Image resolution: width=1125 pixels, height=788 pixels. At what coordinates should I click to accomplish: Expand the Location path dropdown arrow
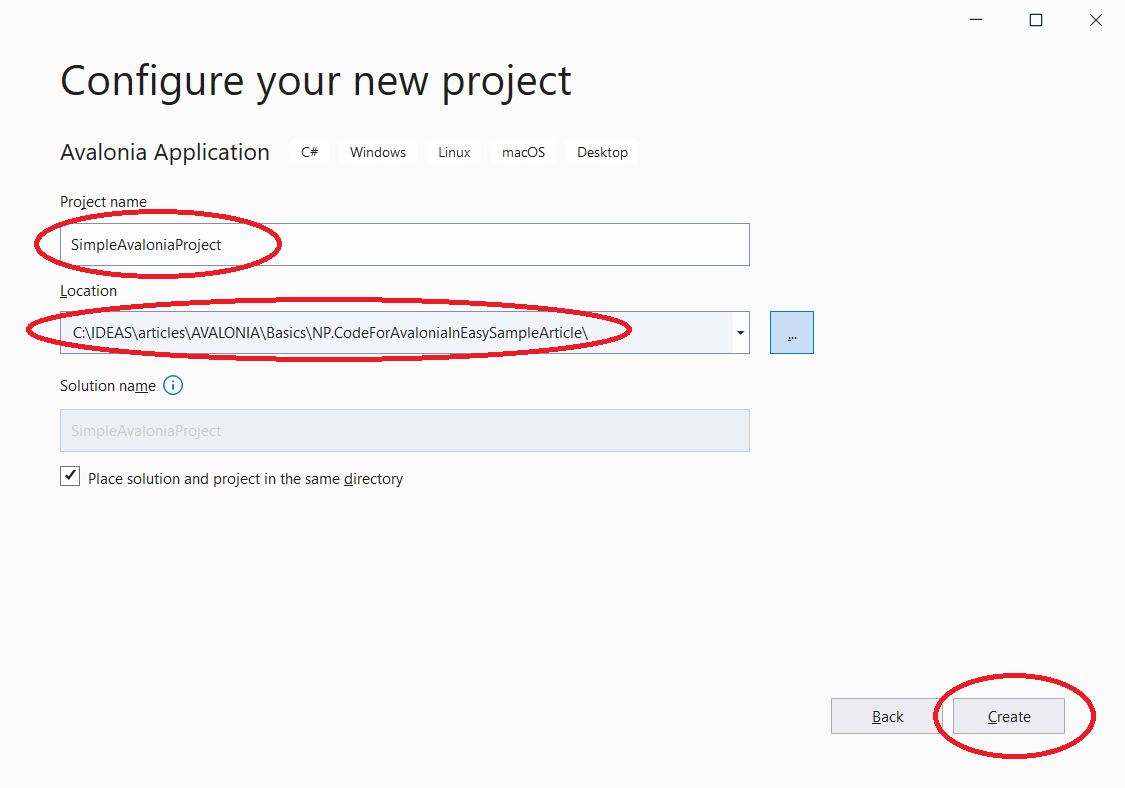(x=740, y=332)
